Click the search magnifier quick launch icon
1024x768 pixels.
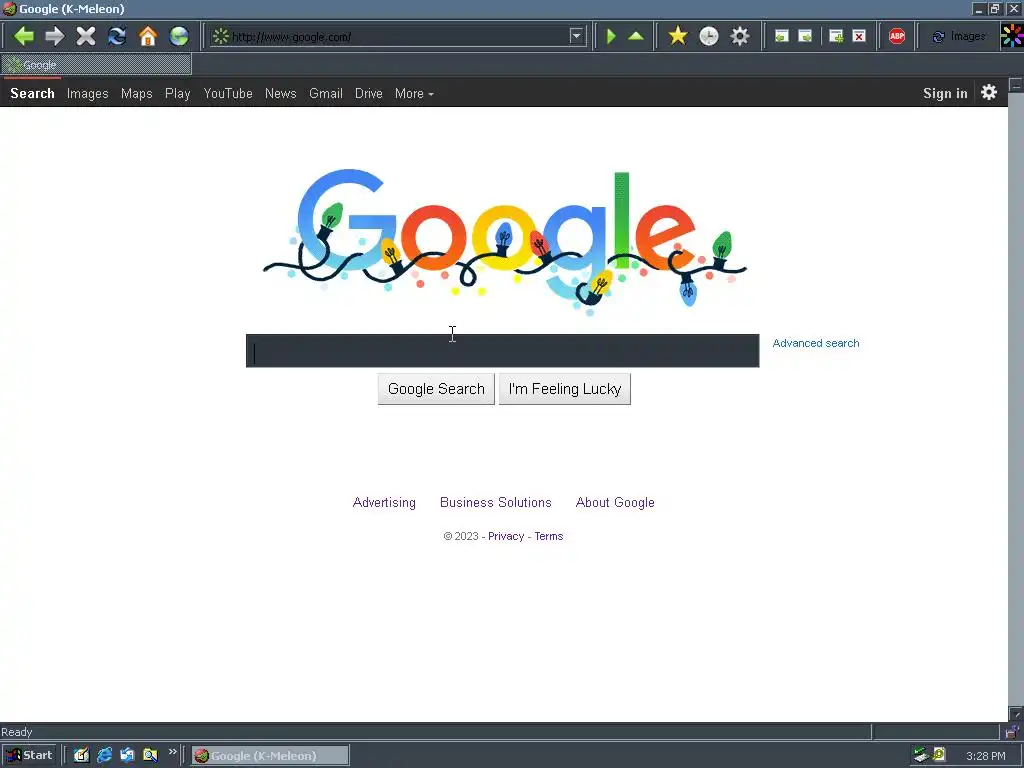[150, 755]
